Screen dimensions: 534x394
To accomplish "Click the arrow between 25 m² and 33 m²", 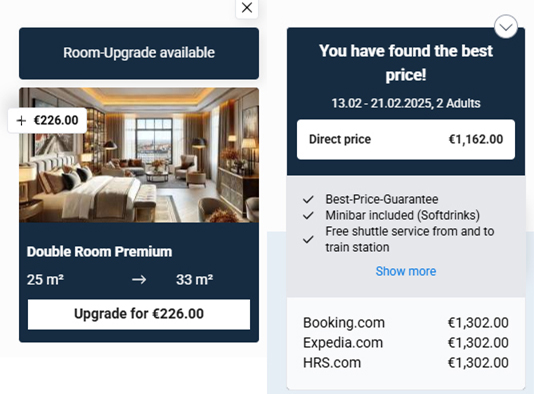I will (139, 280).
